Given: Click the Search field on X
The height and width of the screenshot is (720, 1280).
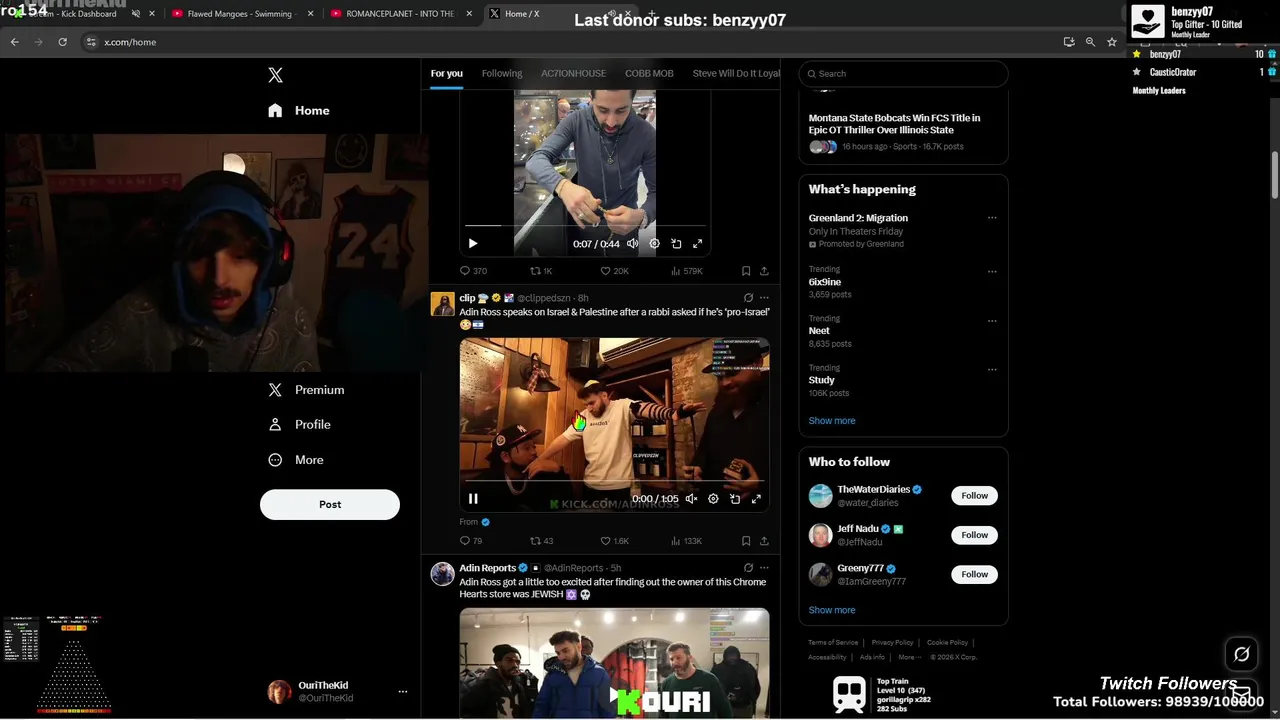Looking at the screenshot, I should tap(903, 74).
